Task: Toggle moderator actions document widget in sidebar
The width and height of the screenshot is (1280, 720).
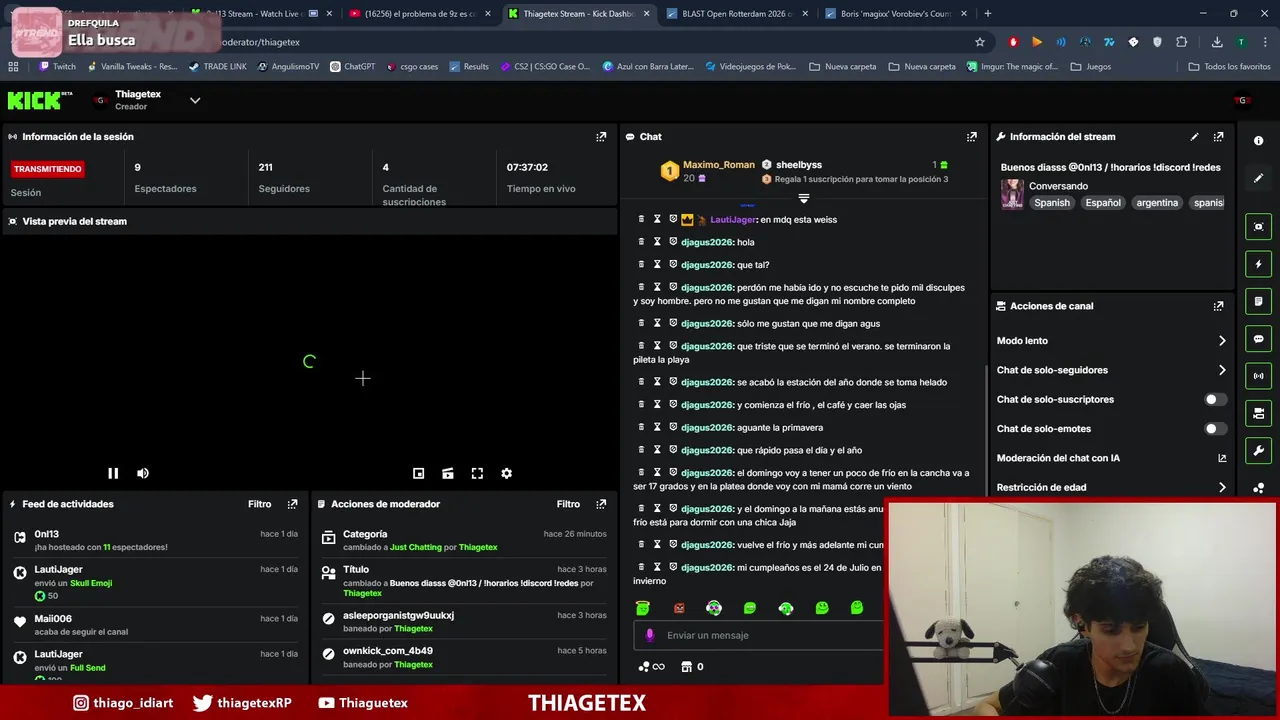Action: pyautogui.click(x=1258, y=301)
